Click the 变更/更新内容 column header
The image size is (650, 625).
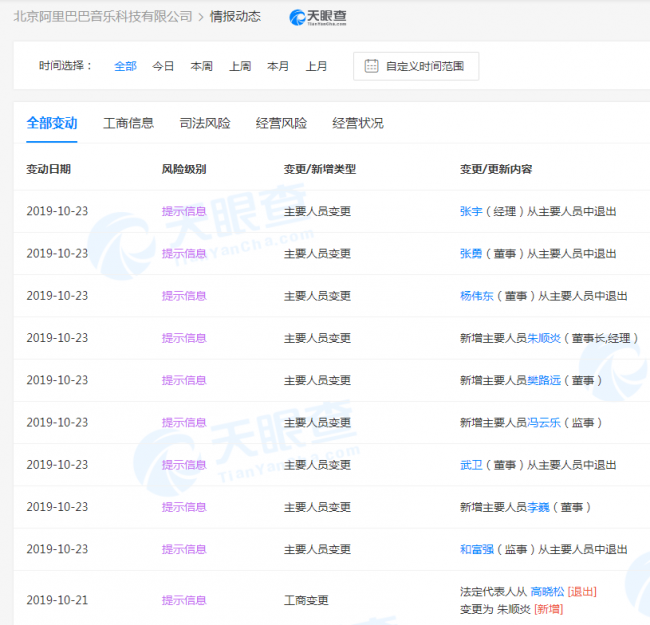[x=496, y=169]
